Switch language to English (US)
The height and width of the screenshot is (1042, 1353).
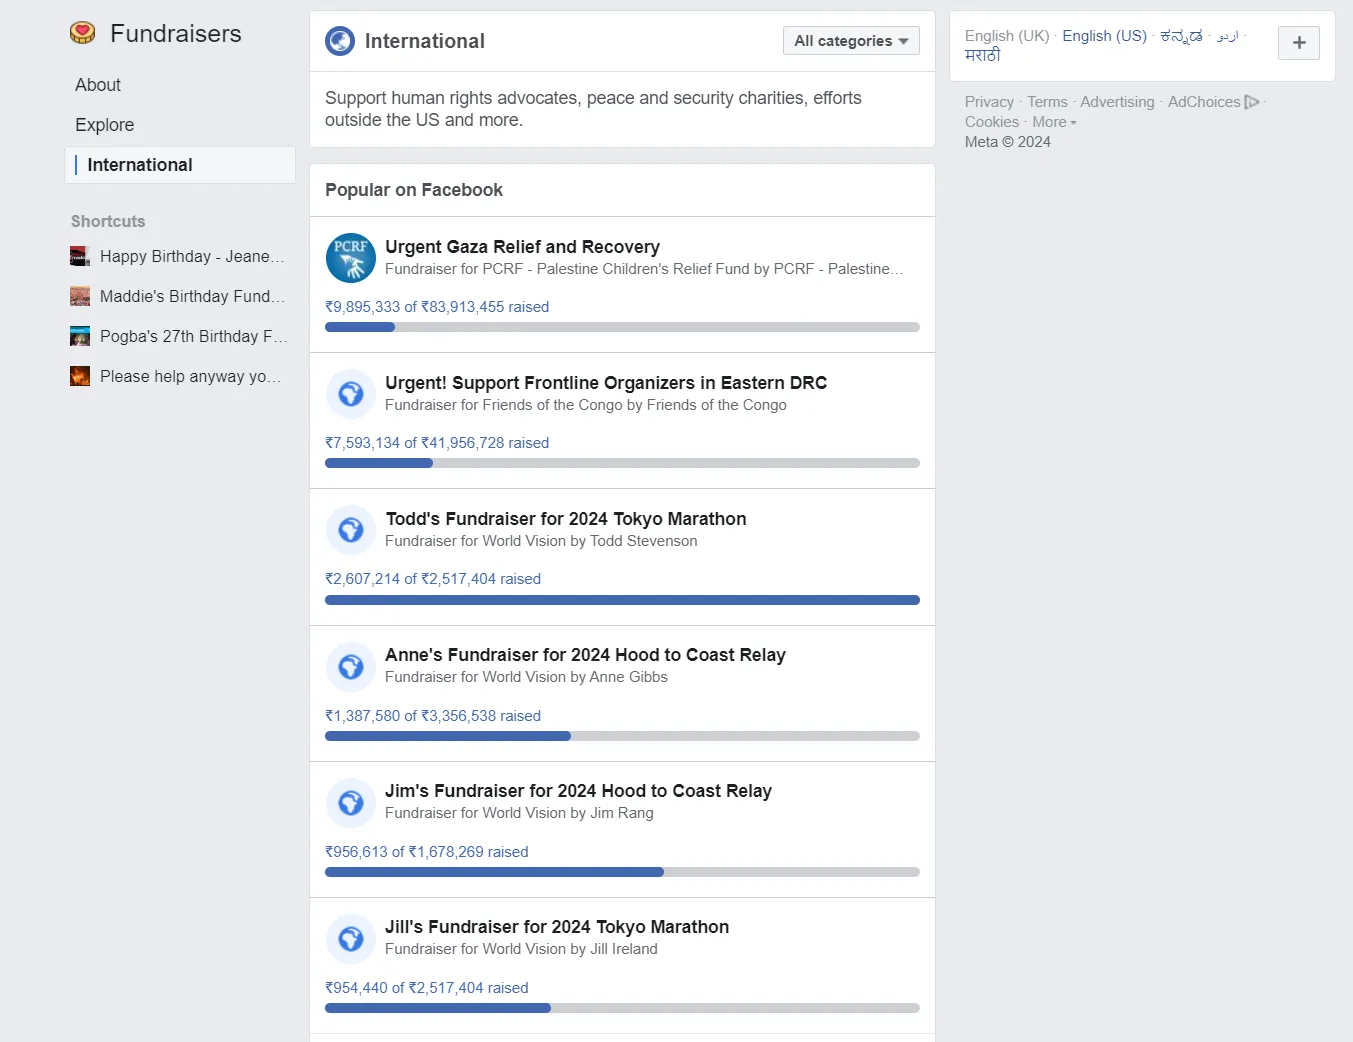(1104, 36)
